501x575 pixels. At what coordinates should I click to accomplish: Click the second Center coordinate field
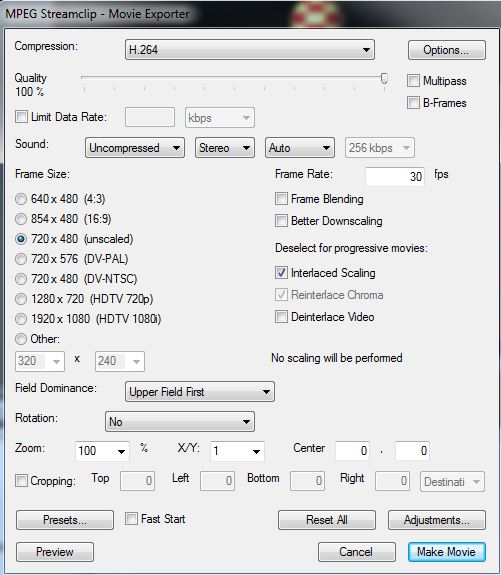tap(412, 450)
